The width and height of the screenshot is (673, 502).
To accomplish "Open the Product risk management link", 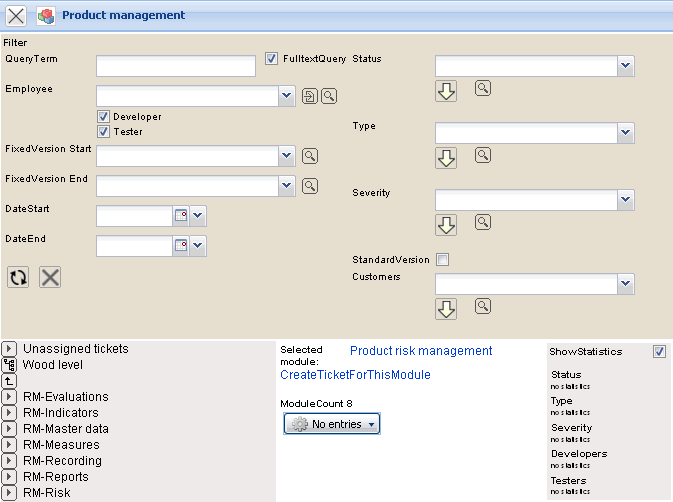I will [x=421, y=351].
